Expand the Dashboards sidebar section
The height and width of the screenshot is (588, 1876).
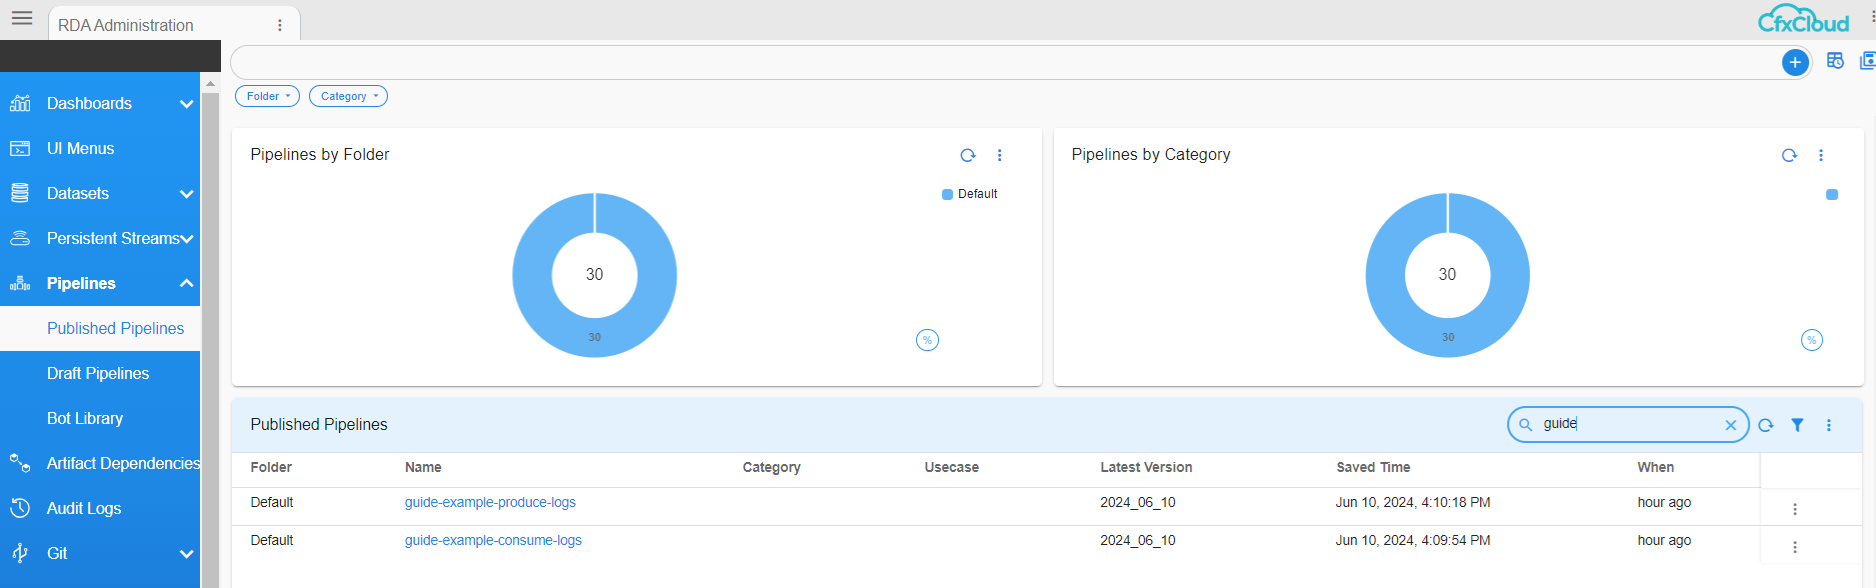pos(186,104)
